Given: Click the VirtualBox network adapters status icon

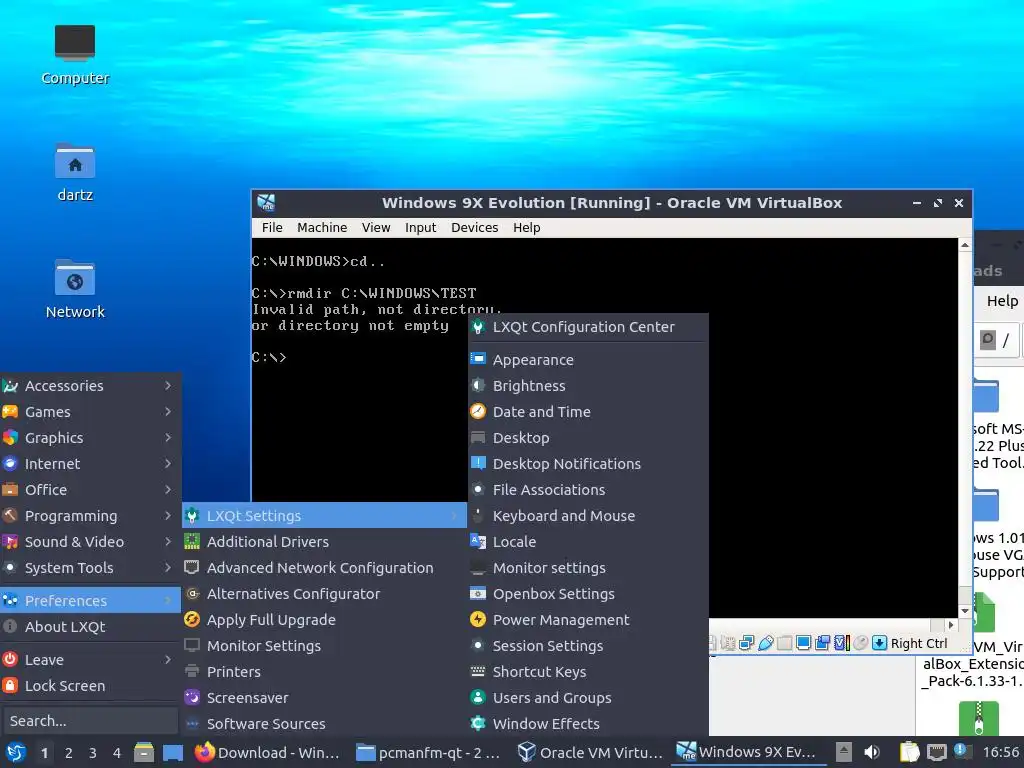Looking at the screenshot, I should [x=746, y=643].
